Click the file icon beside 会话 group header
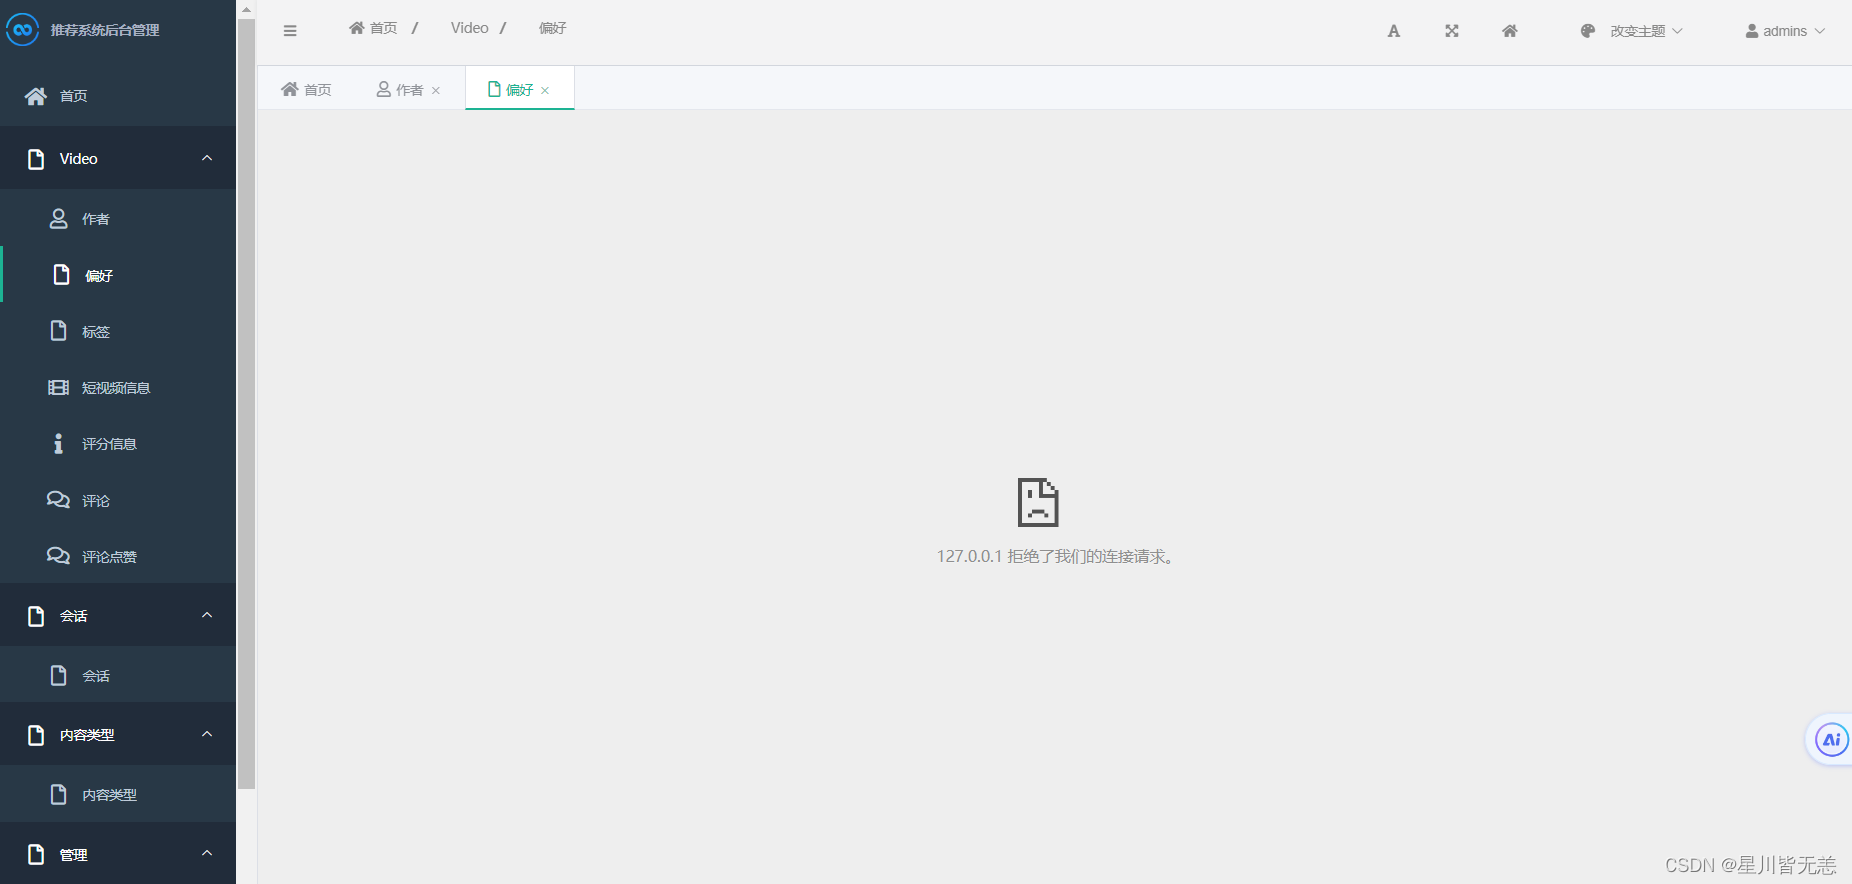Image resolution: width=1852 pixels, height=884 pixels. (x=36, y=616)
